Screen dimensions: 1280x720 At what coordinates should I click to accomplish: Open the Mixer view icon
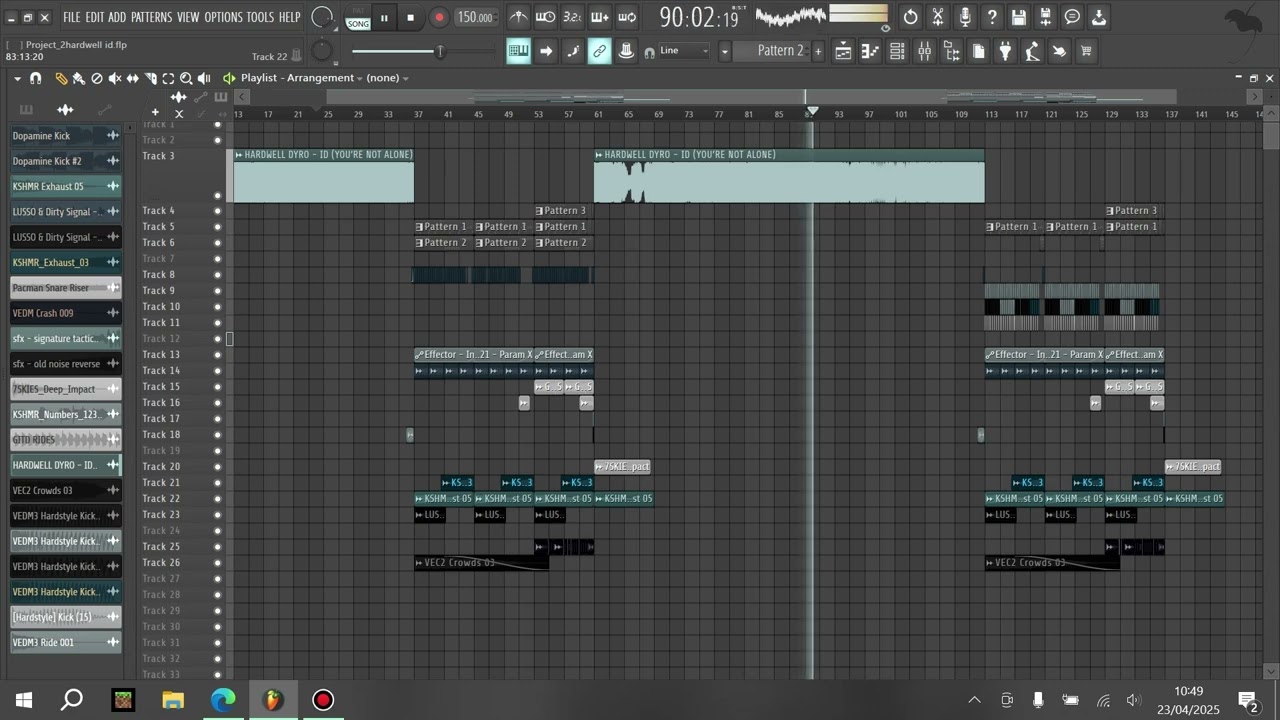pyautogui.click(x=924, y=51)
